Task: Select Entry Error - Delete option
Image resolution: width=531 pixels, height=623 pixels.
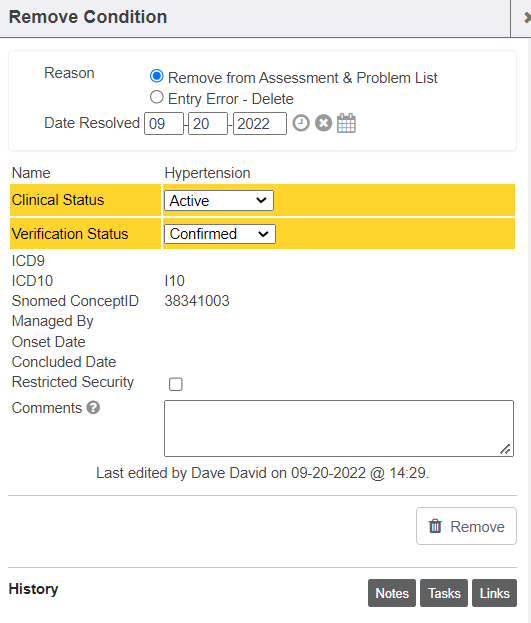Action: 157,97
